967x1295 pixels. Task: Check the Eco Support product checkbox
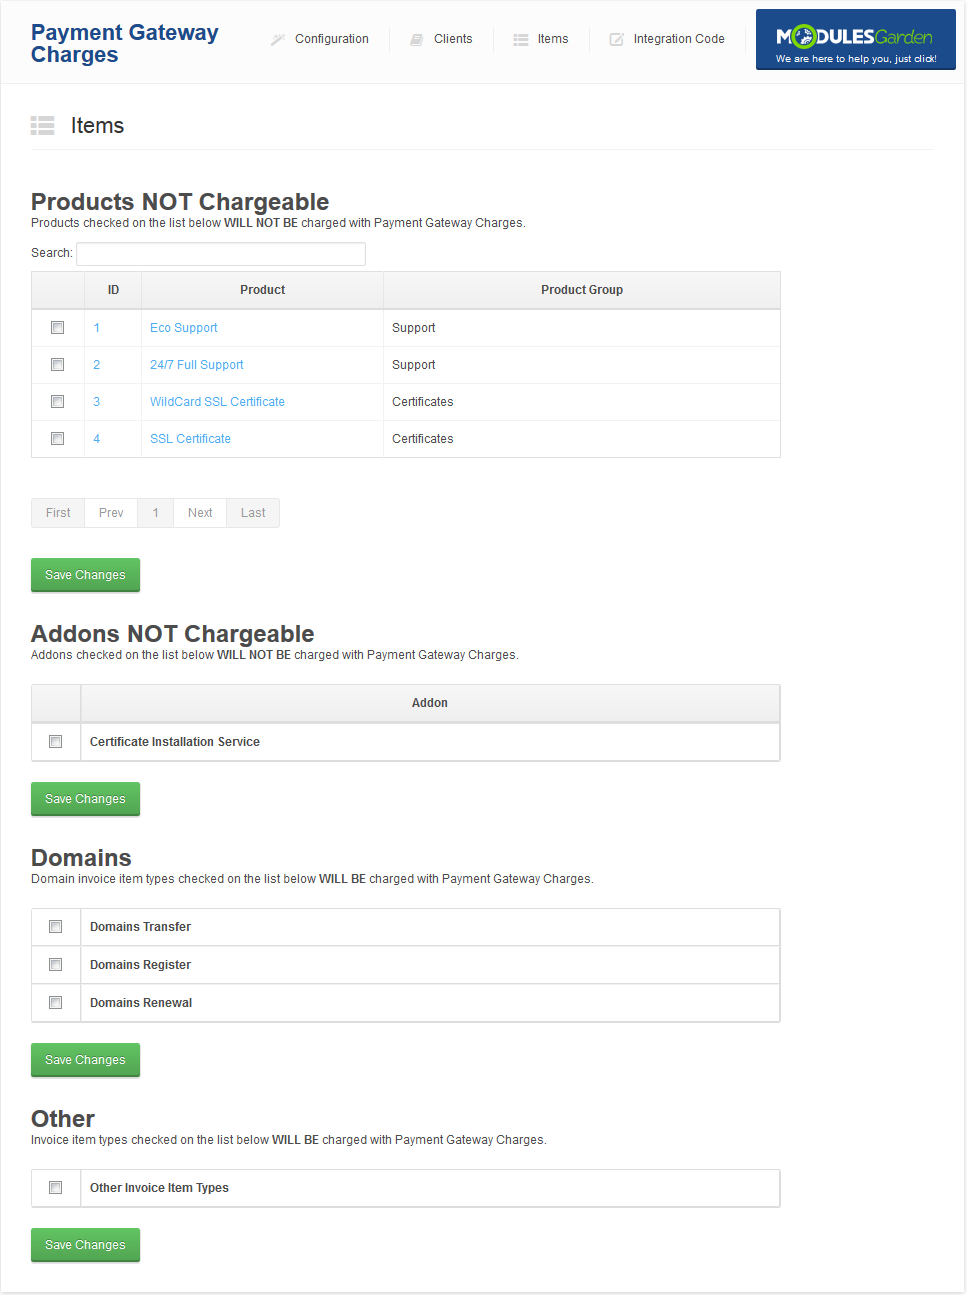(x=58, y=328)
